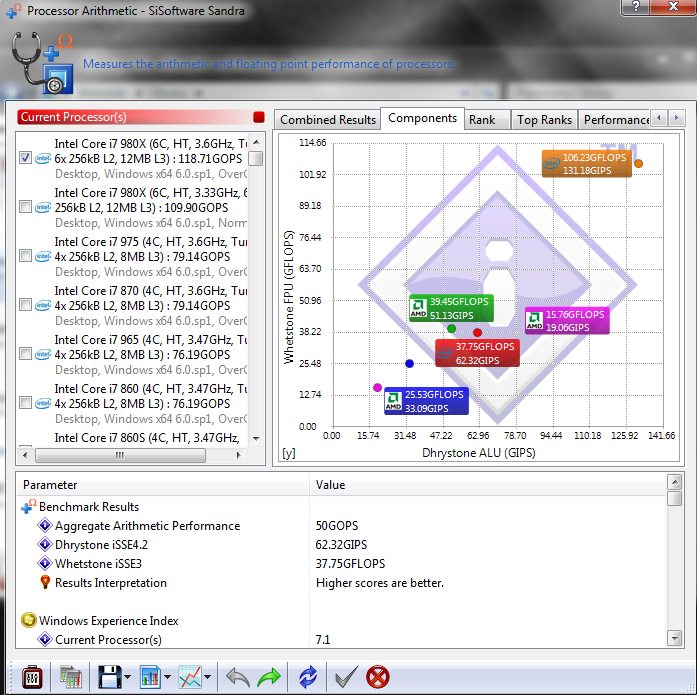Click processor list scroll down arrow
This screenshot has height=695, width=697.
tap(256, 439)
